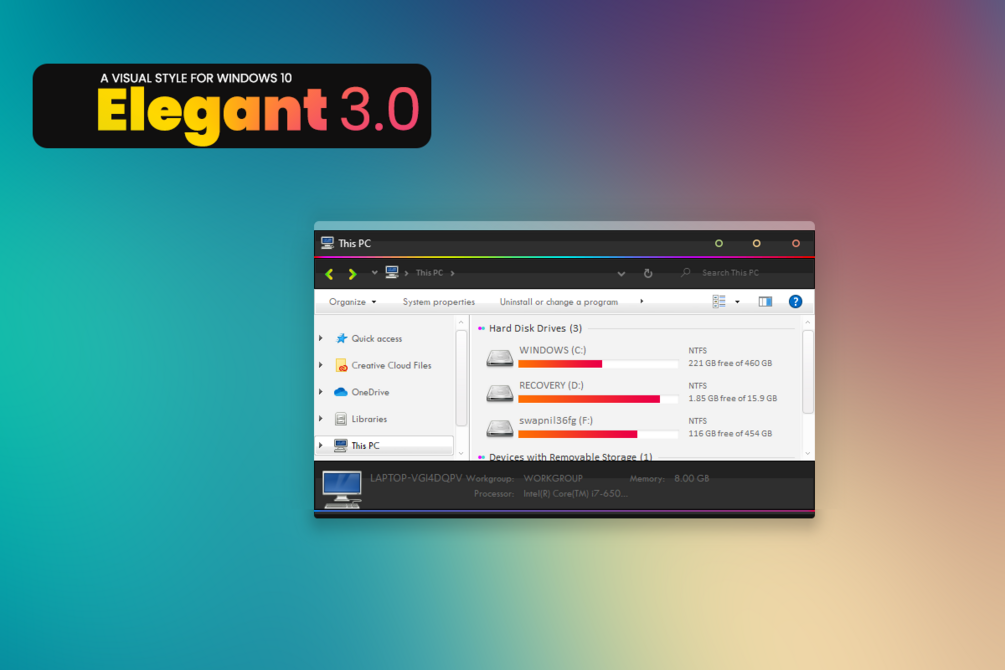Click the Quick access star icon

click(341, 339)
